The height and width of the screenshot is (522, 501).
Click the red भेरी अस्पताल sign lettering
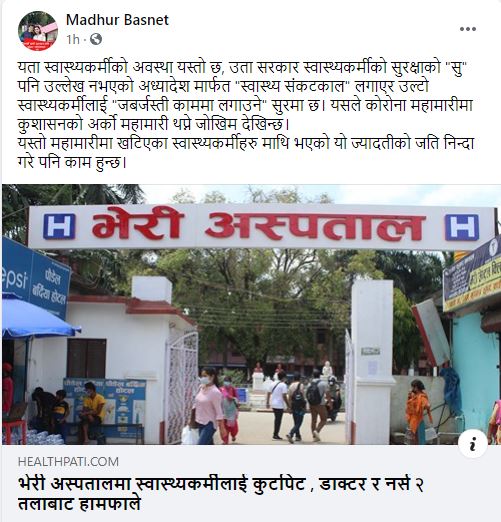(258, 224)
